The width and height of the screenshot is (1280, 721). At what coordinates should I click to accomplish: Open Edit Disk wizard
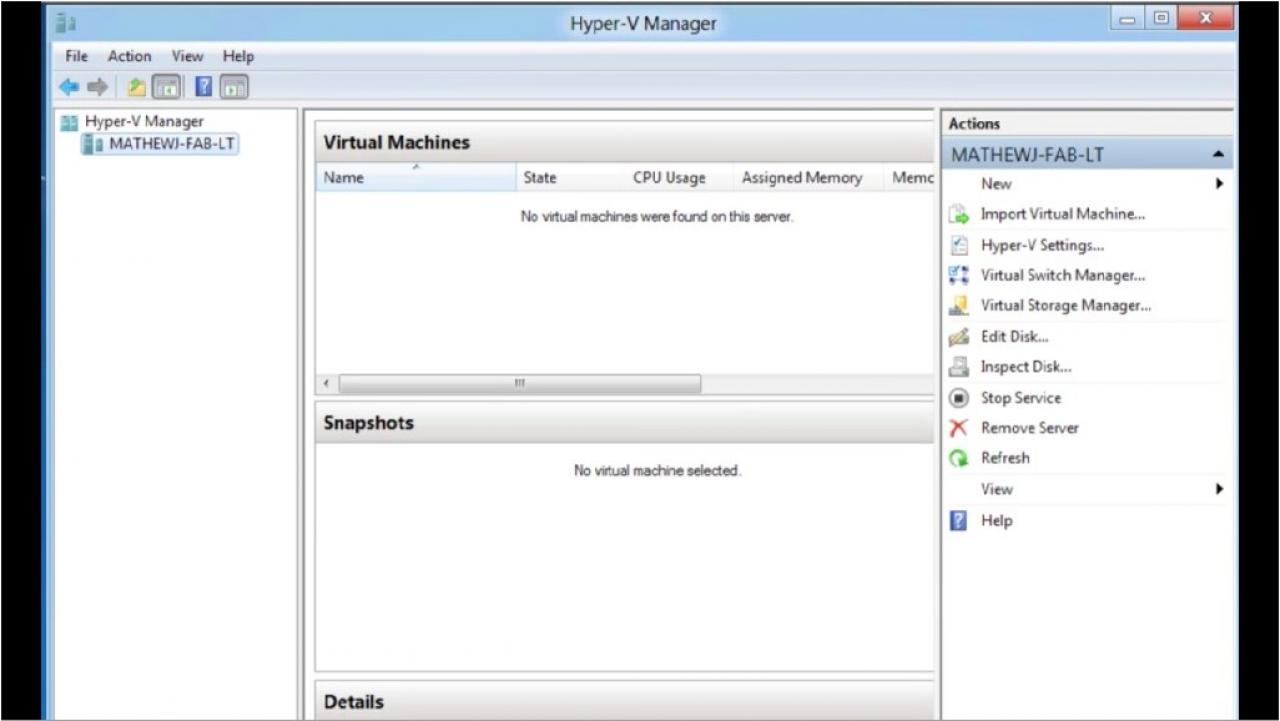coord(1014,336)
